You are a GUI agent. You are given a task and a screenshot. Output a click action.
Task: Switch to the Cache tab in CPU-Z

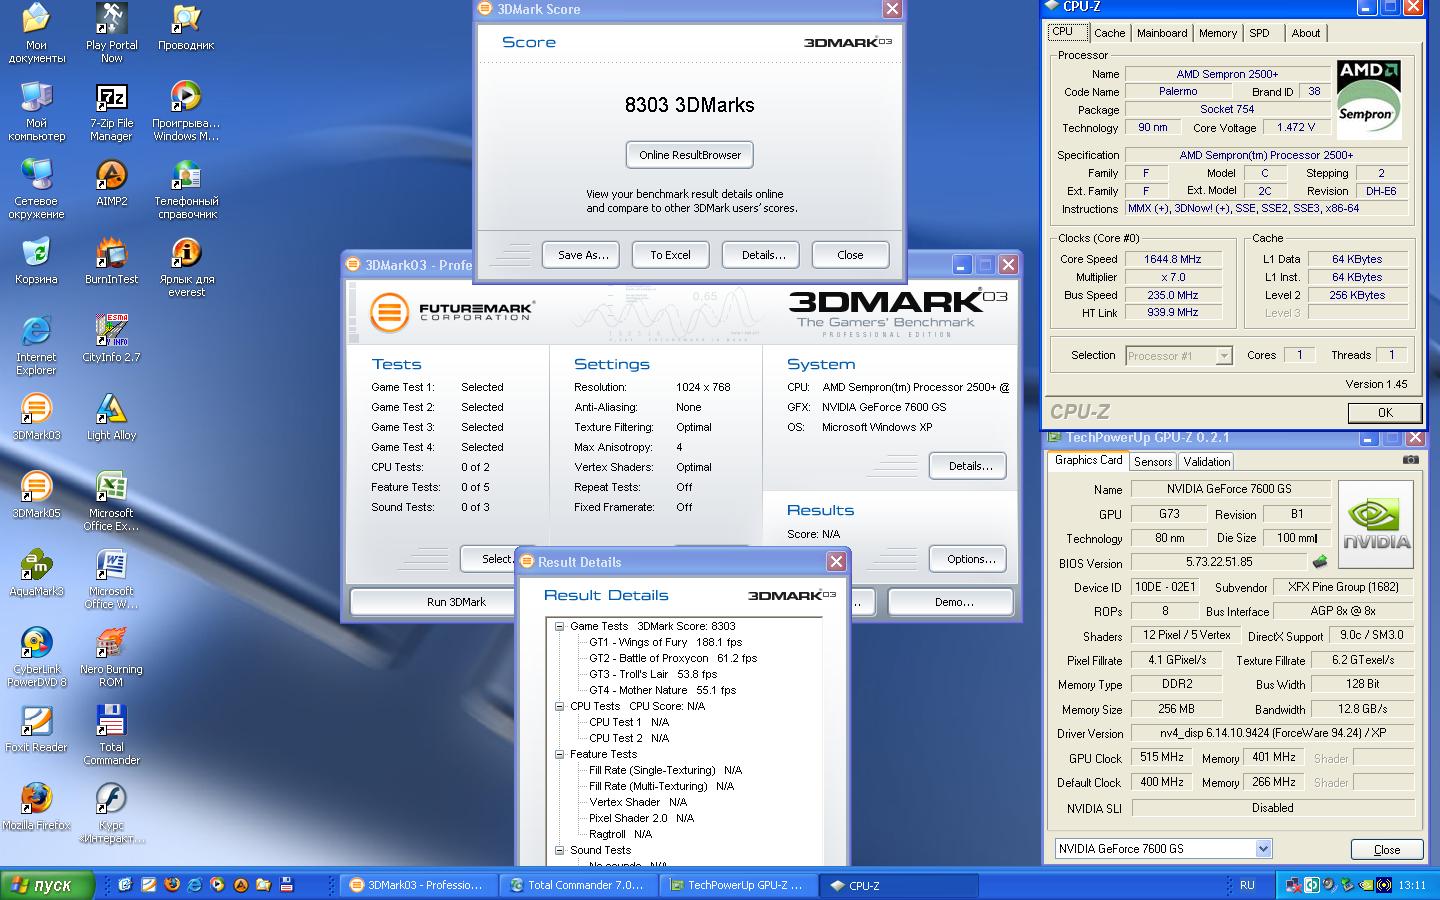1109,33
